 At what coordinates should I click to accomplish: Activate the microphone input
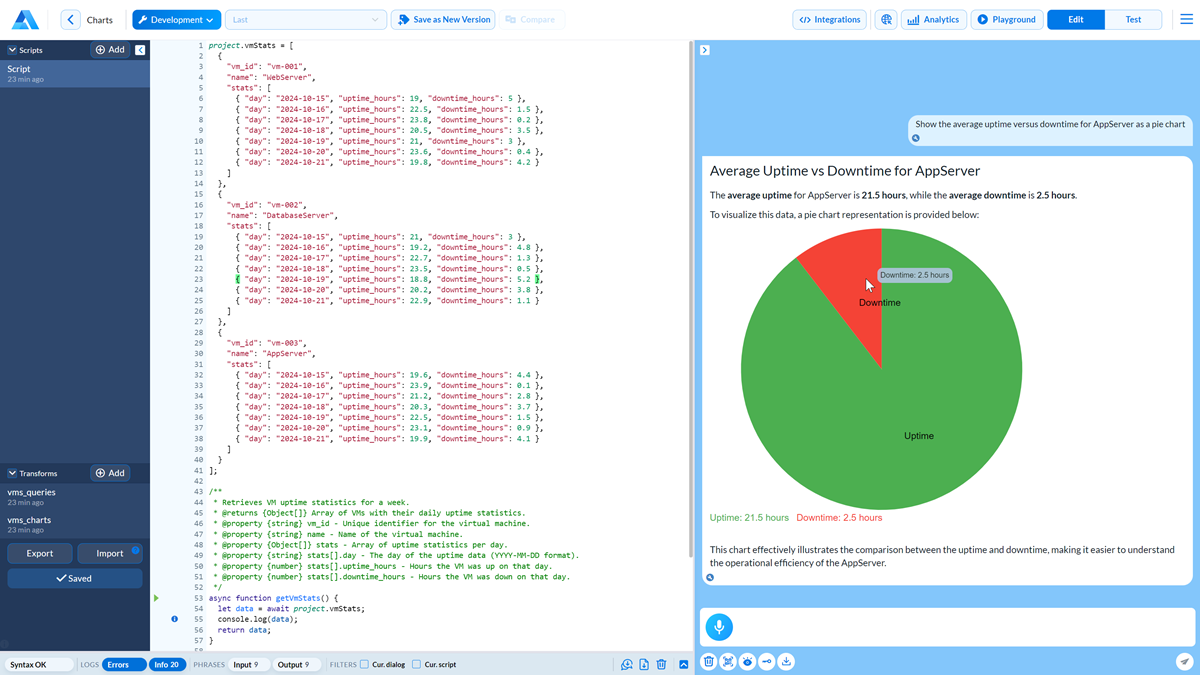[x=718, y=627]
